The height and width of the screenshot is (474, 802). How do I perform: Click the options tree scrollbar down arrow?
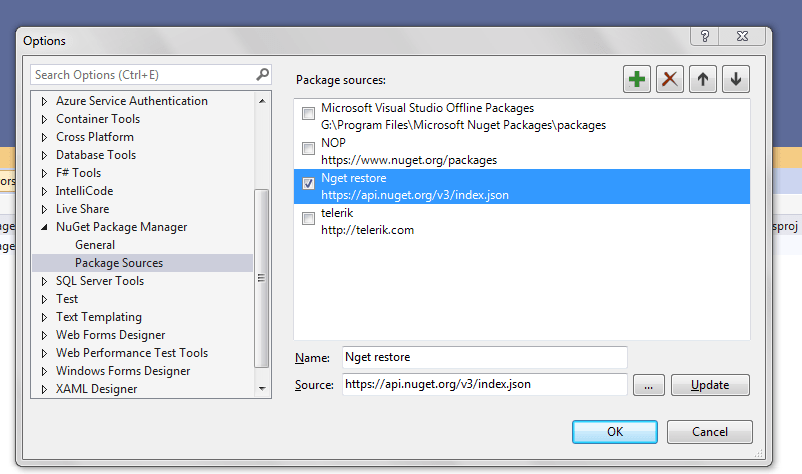pyautogui.click(x=262, y=388)
